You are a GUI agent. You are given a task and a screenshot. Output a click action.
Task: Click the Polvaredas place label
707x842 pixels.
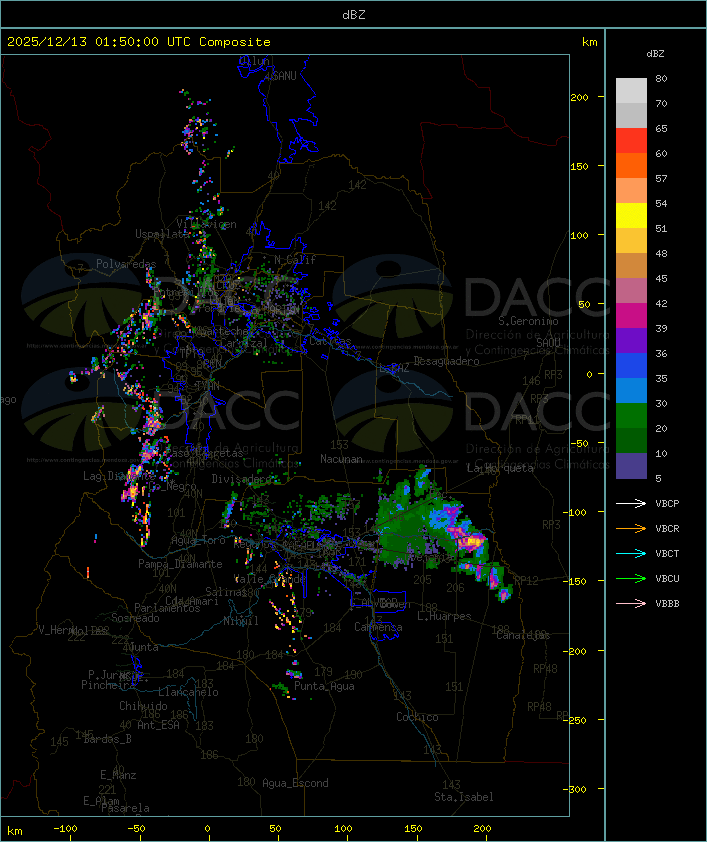[126, 264]
